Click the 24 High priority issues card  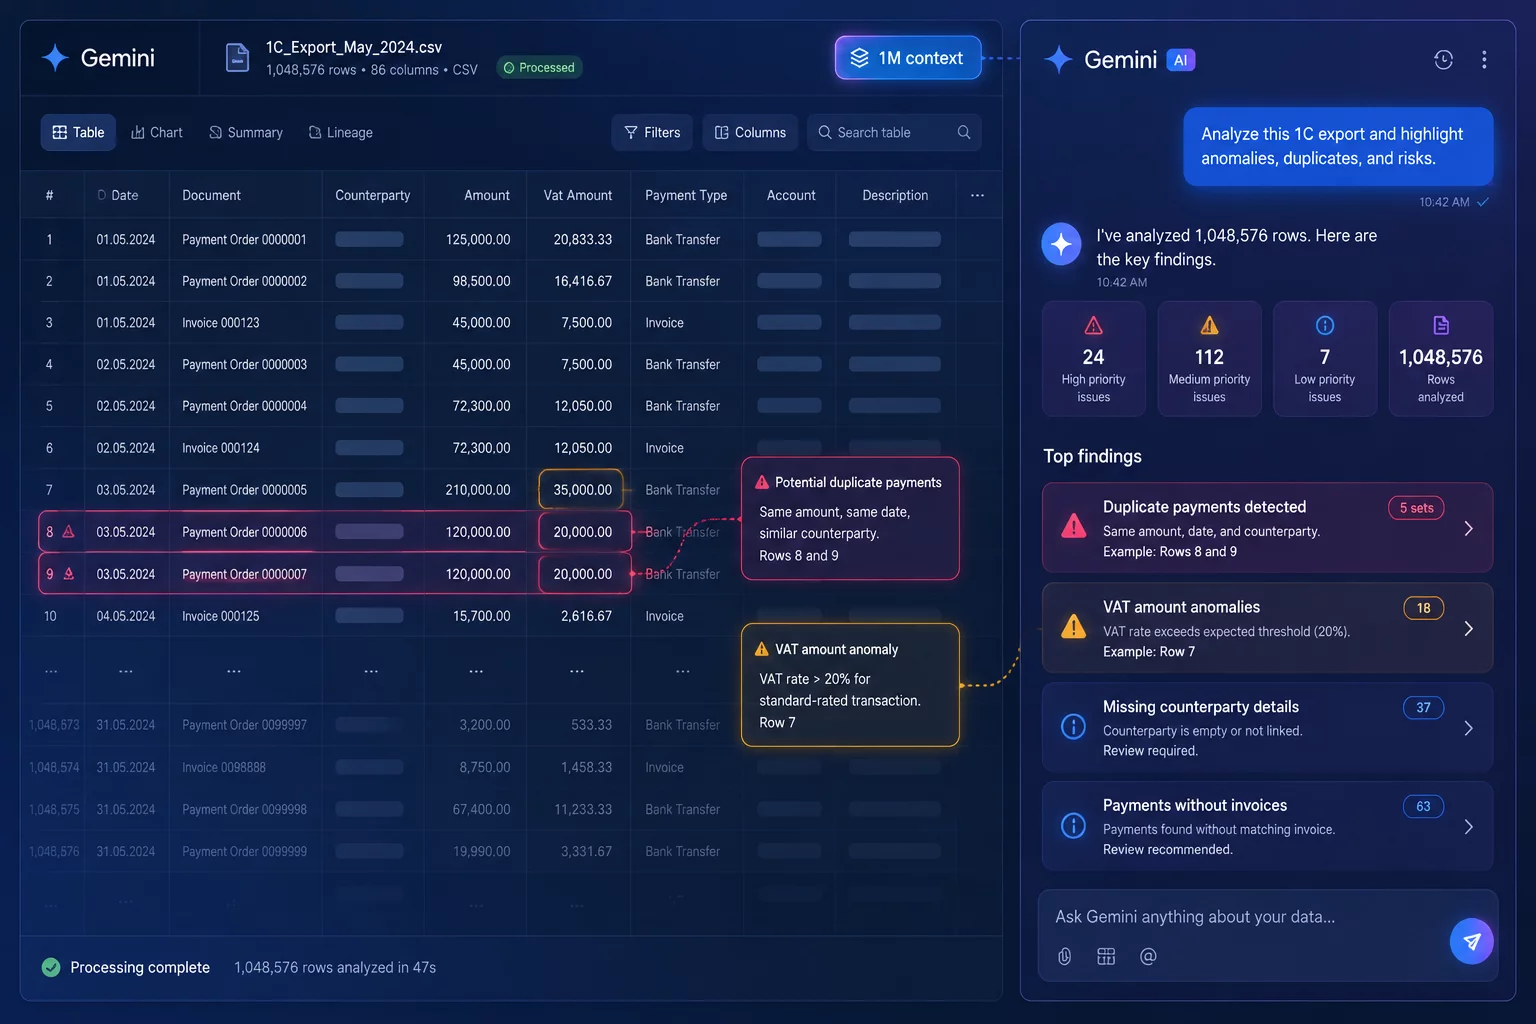[1093, 359]
